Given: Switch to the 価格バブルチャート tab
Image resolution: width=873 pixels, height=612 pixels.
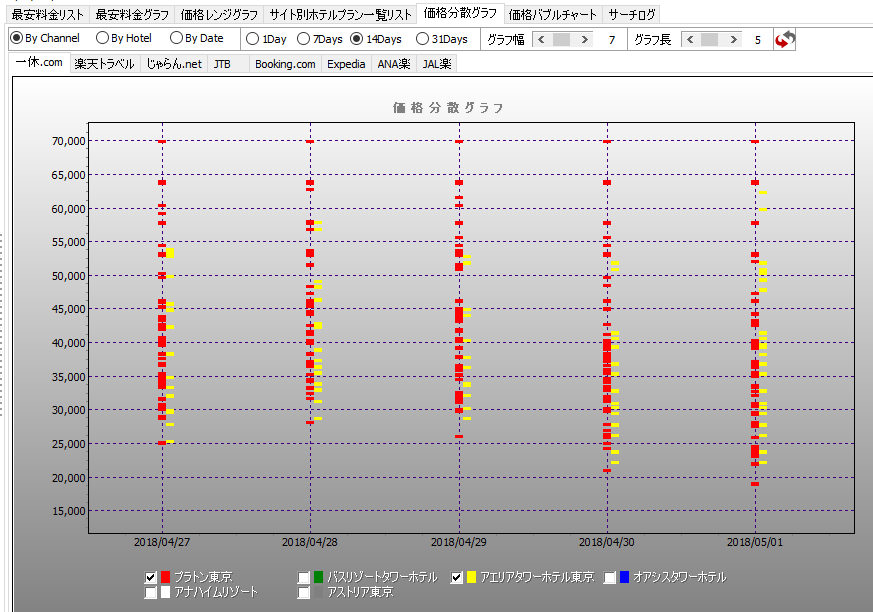Looking at the screenshot, I should pos(552,15).
